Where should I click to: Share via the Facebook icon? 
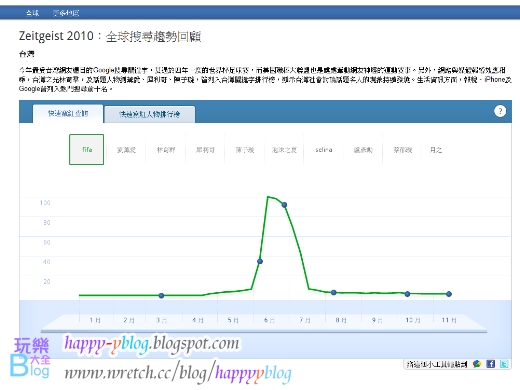tap(490, 364)
